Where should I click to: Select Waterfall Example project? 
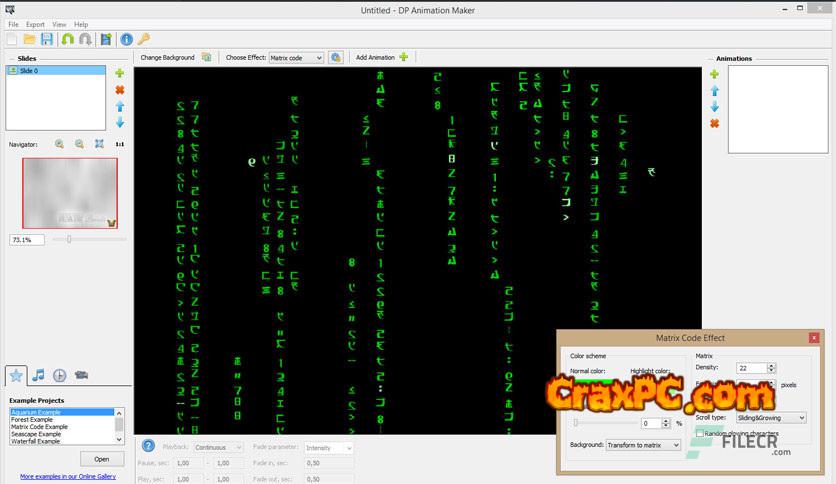62,441
